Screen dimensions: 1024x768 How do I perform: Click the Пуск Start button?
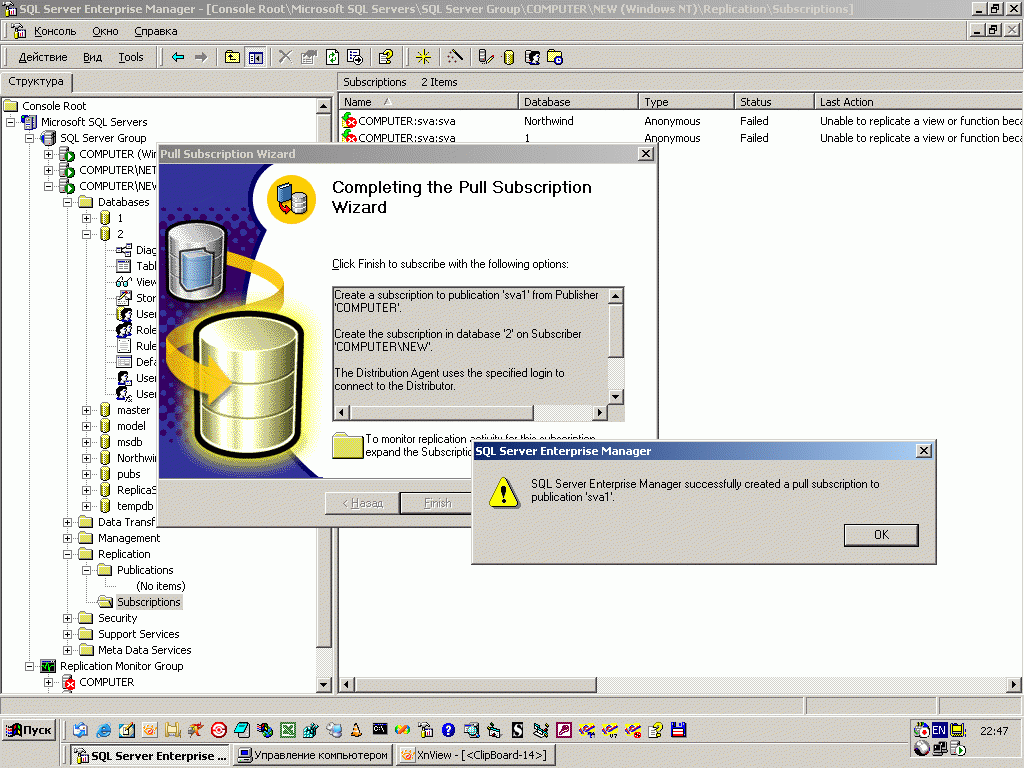pos(29,730)
